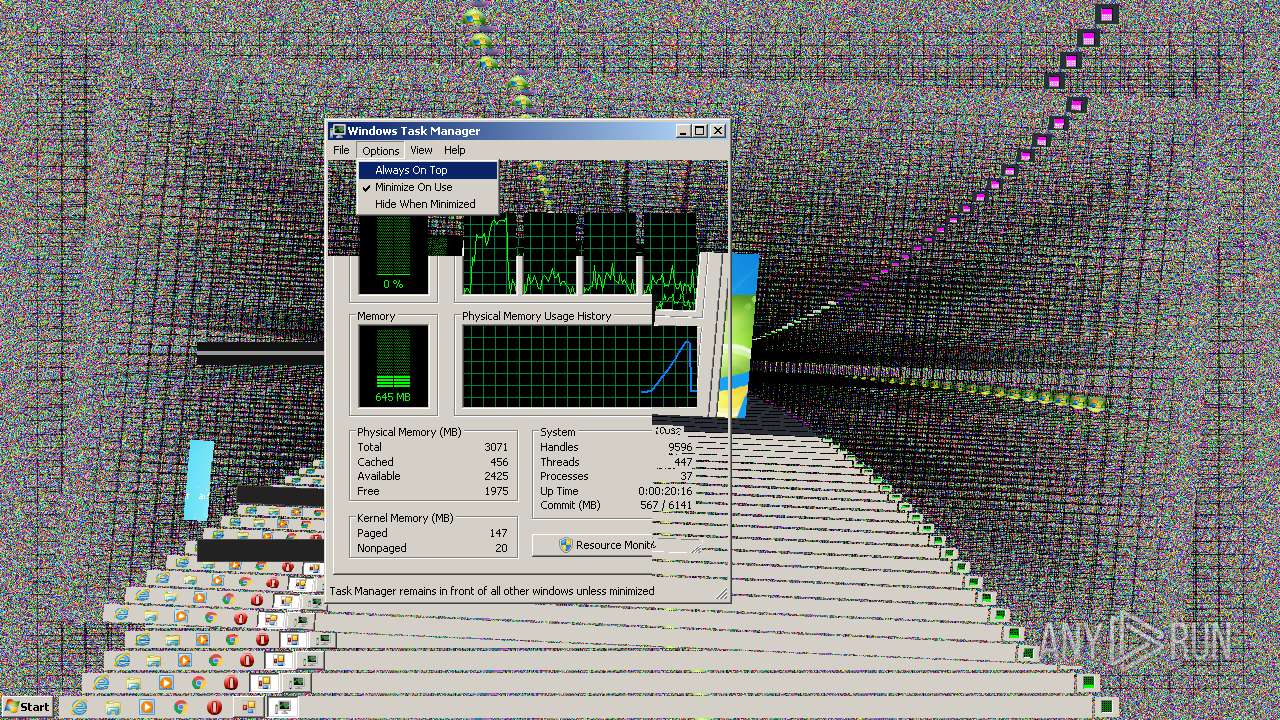Click the status bar text about Task Manager
The height and width of the screenshot is (720, 1280).
(x=492, y=591)
